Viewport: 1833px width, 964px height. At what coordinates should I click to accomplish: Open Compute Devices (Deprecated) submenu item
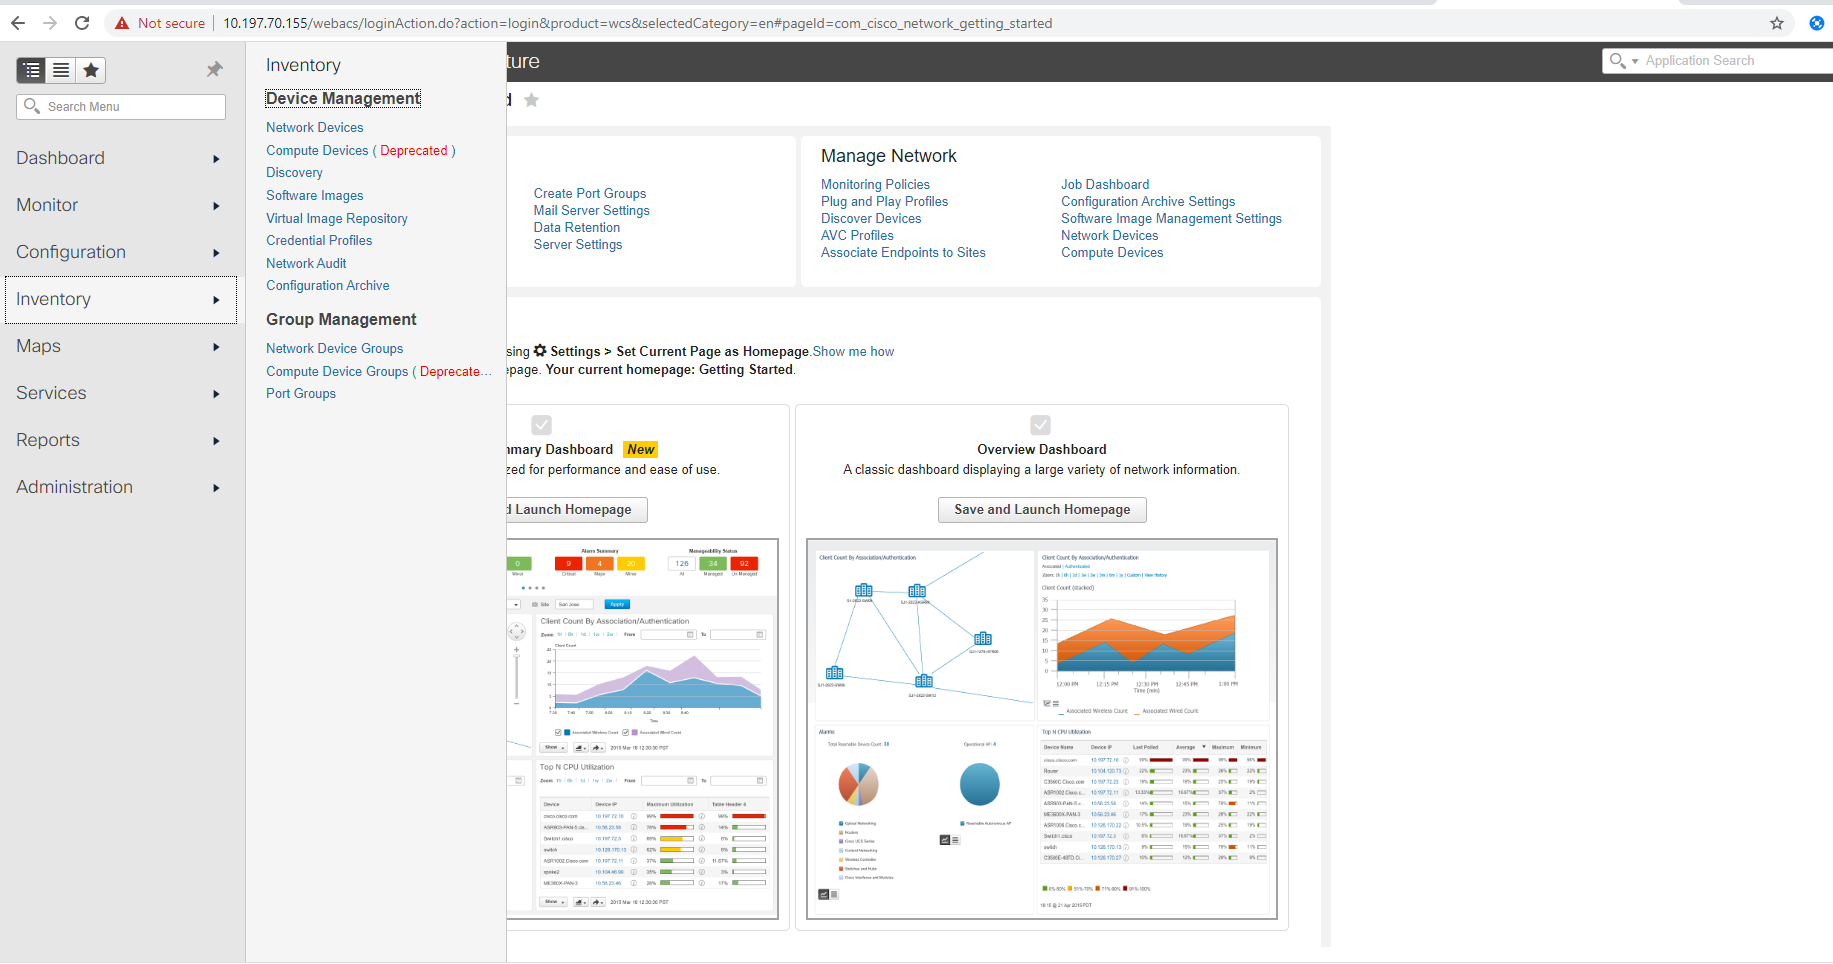point(360,150)
